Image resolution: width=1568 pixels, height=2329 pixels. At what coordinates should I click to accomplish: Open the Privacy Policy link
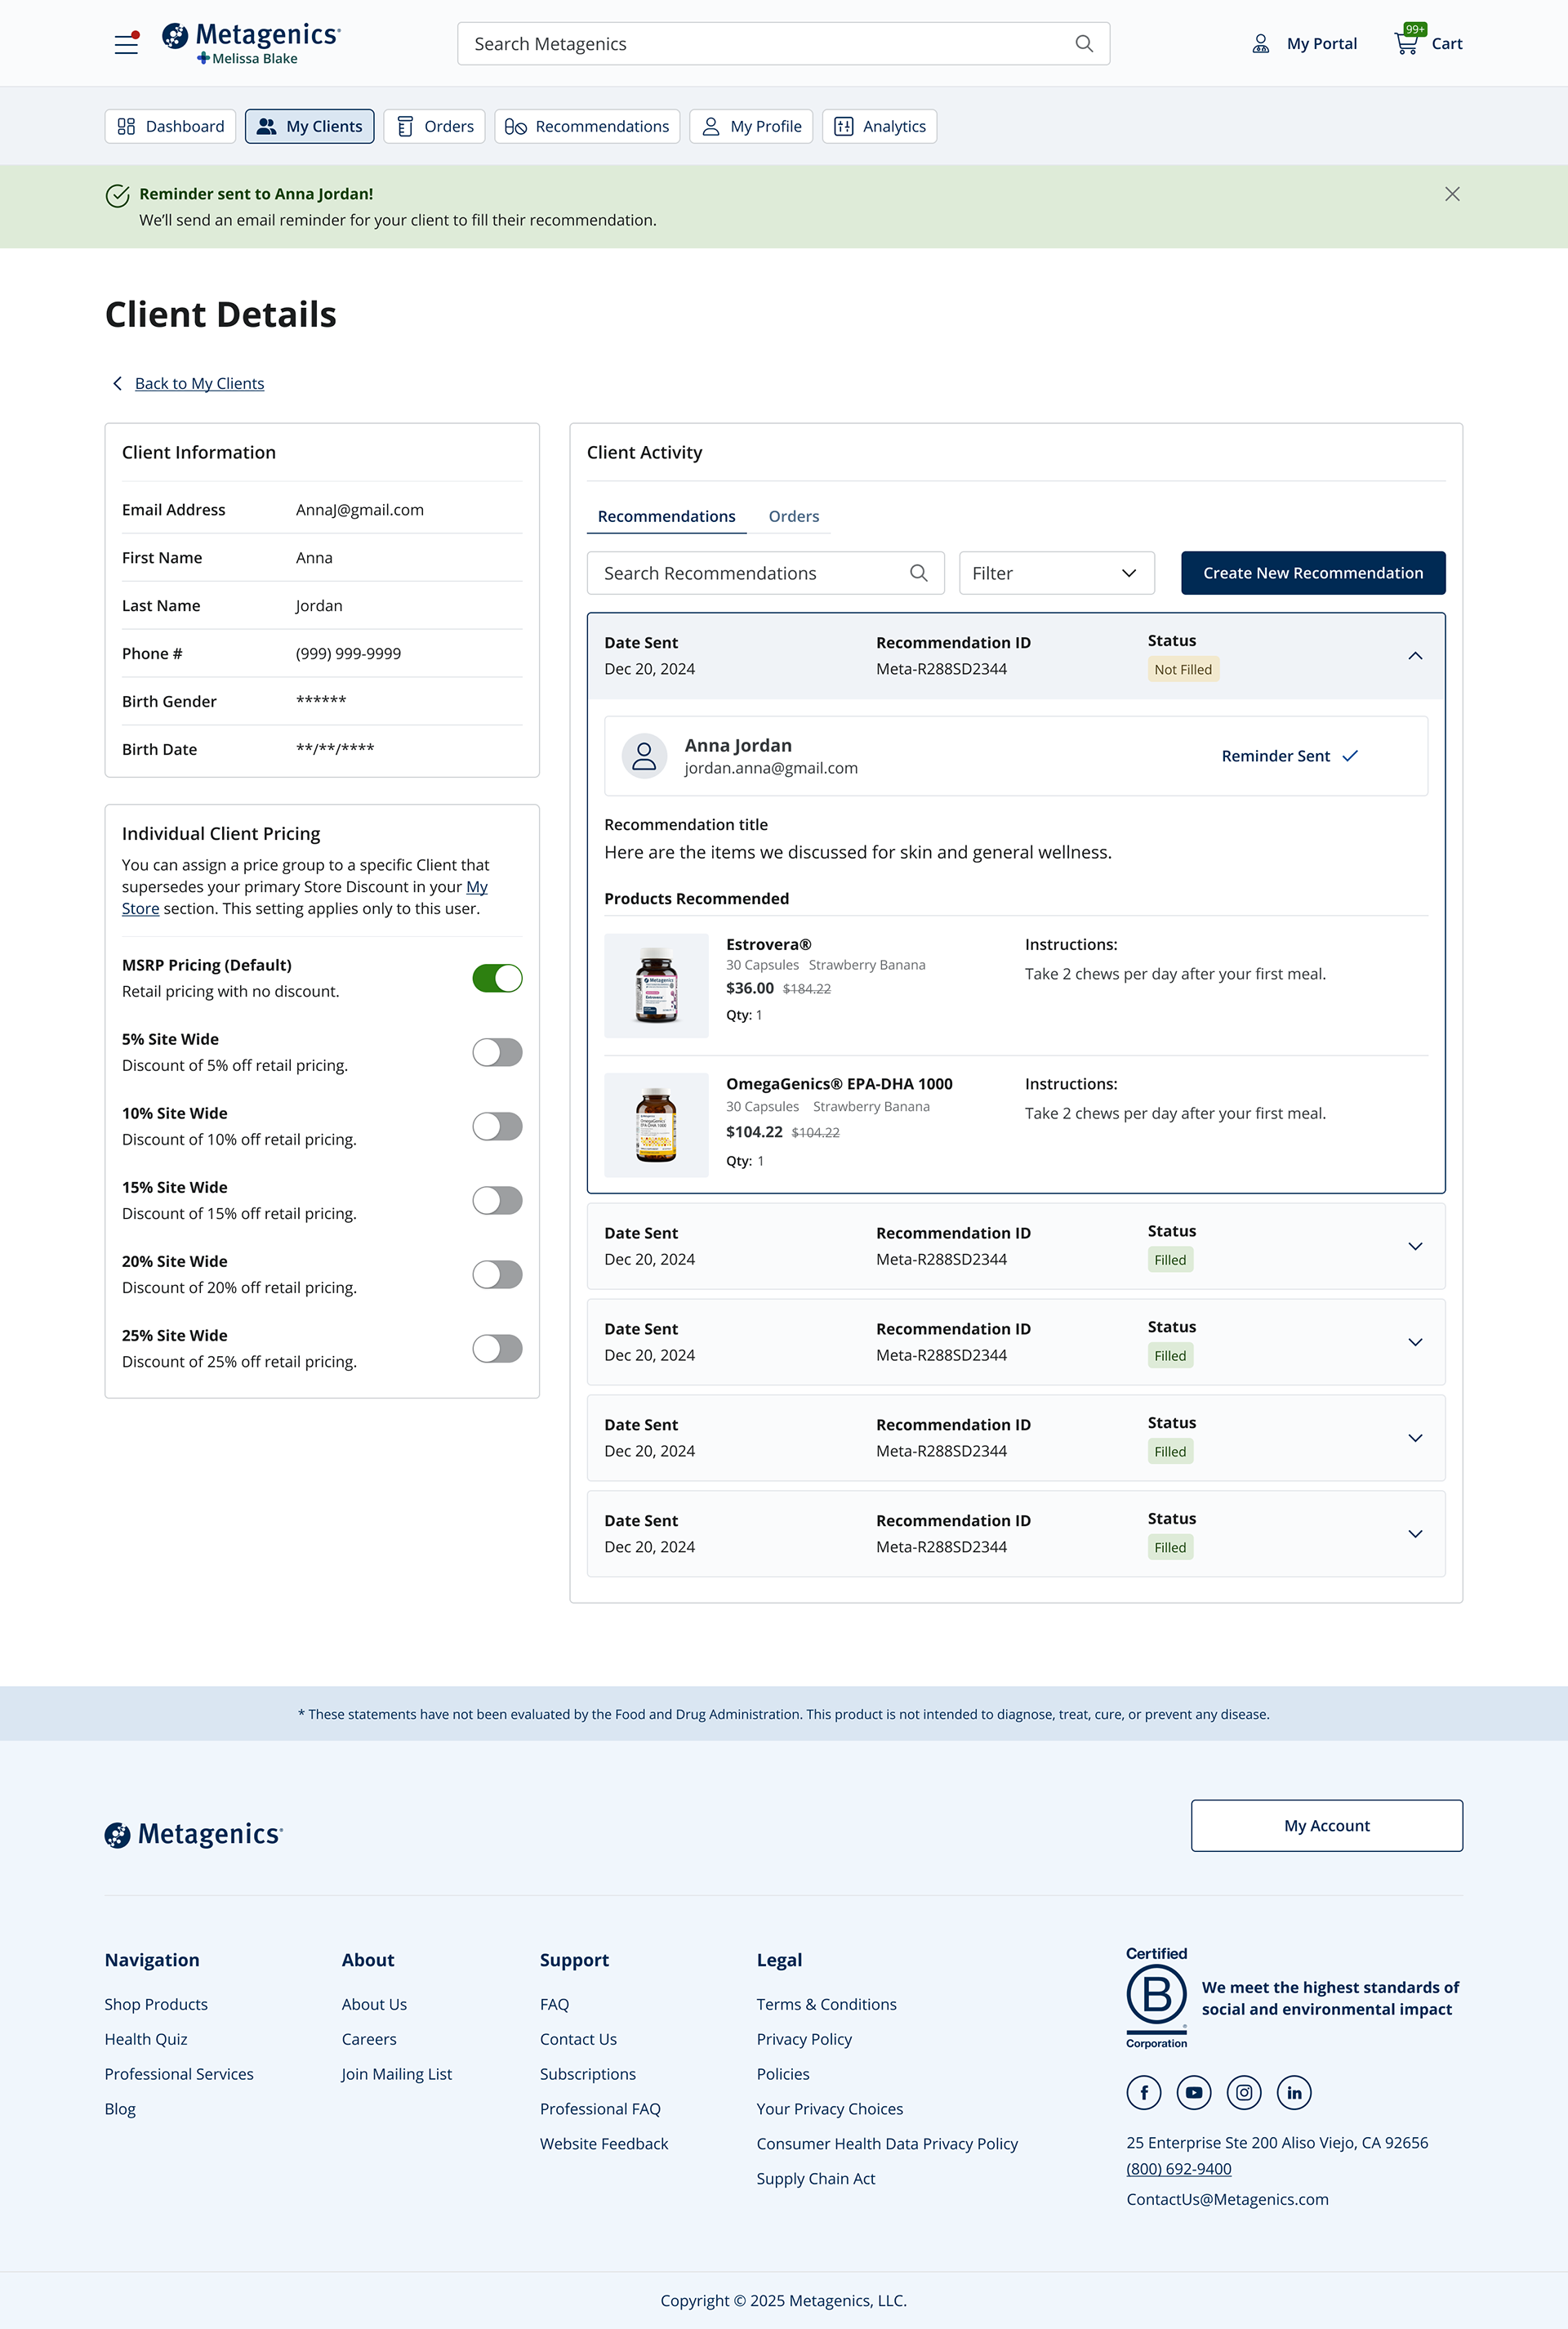point(804,2039)
